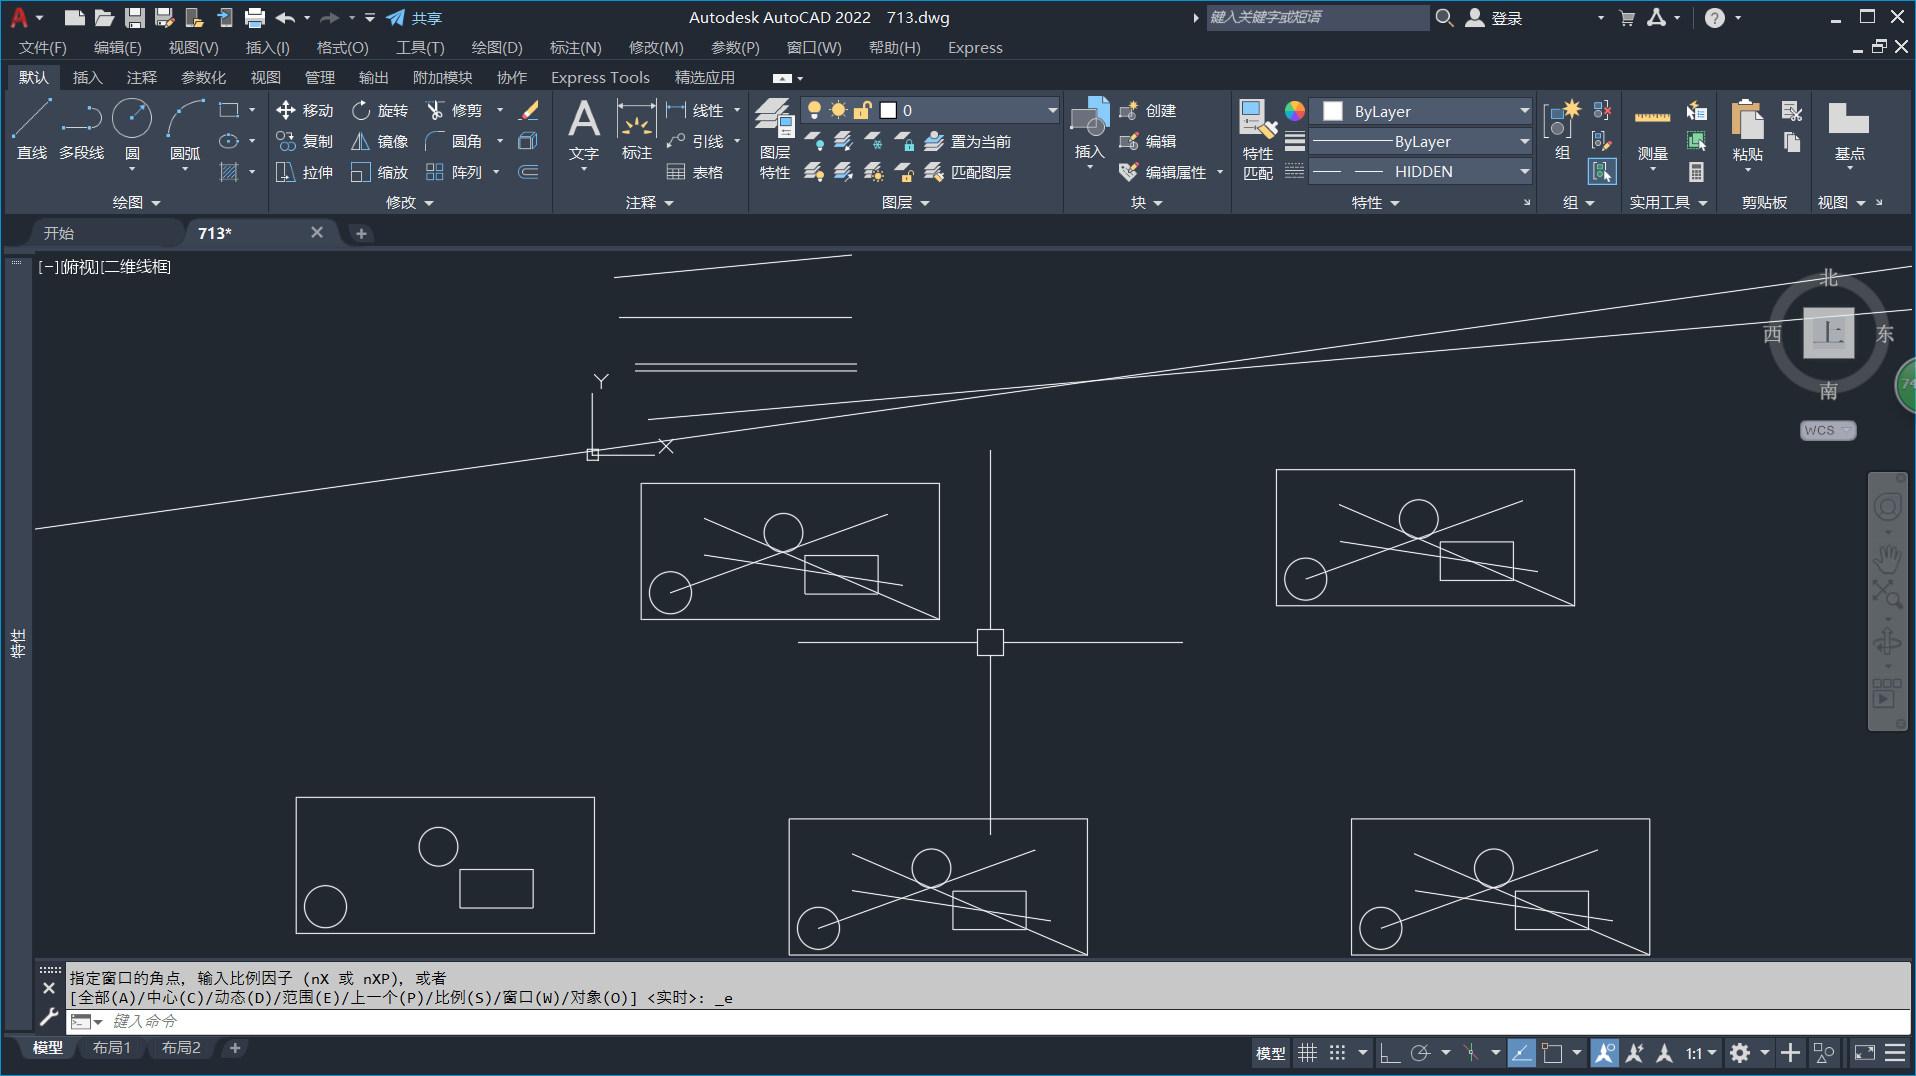Switch to the 注释 ribbon tab

pos(142,77)
